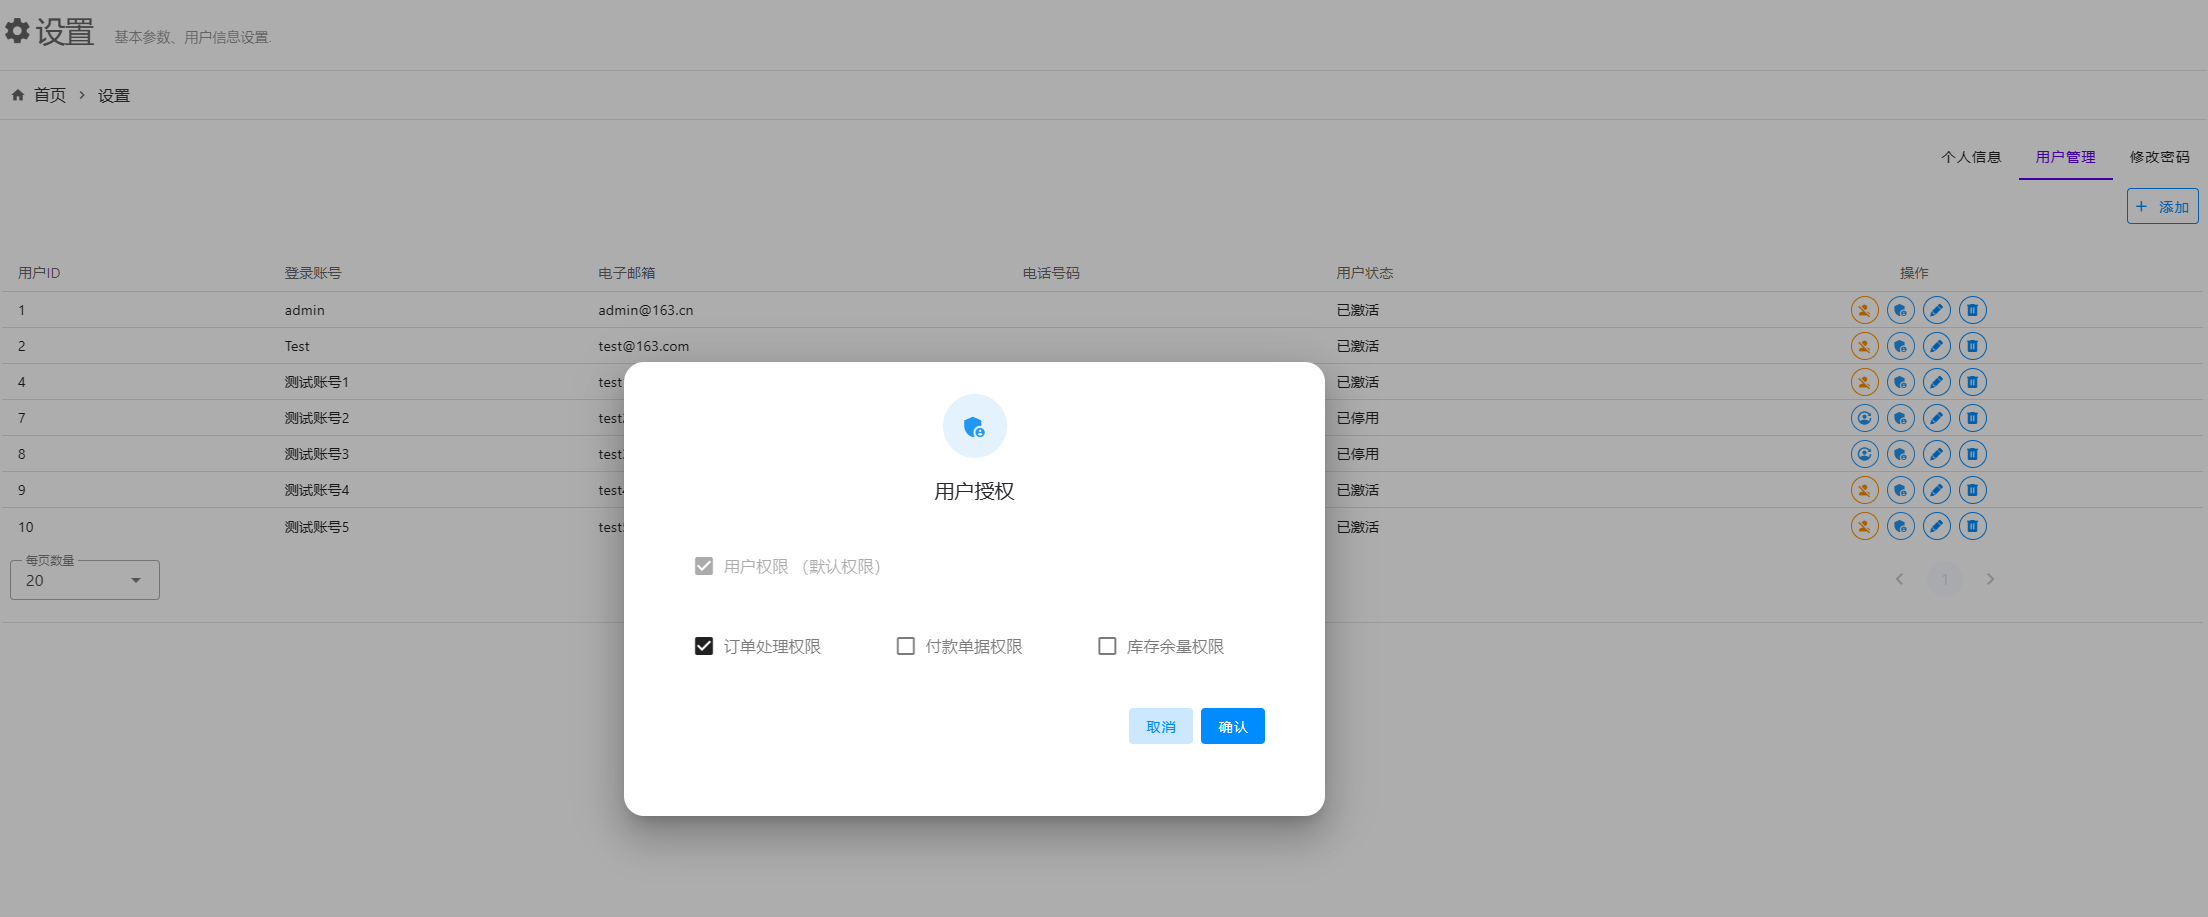Open the 每页数量 dropdown
The width and height of the screenshot is (2208, 917).
tap(85, 580)
